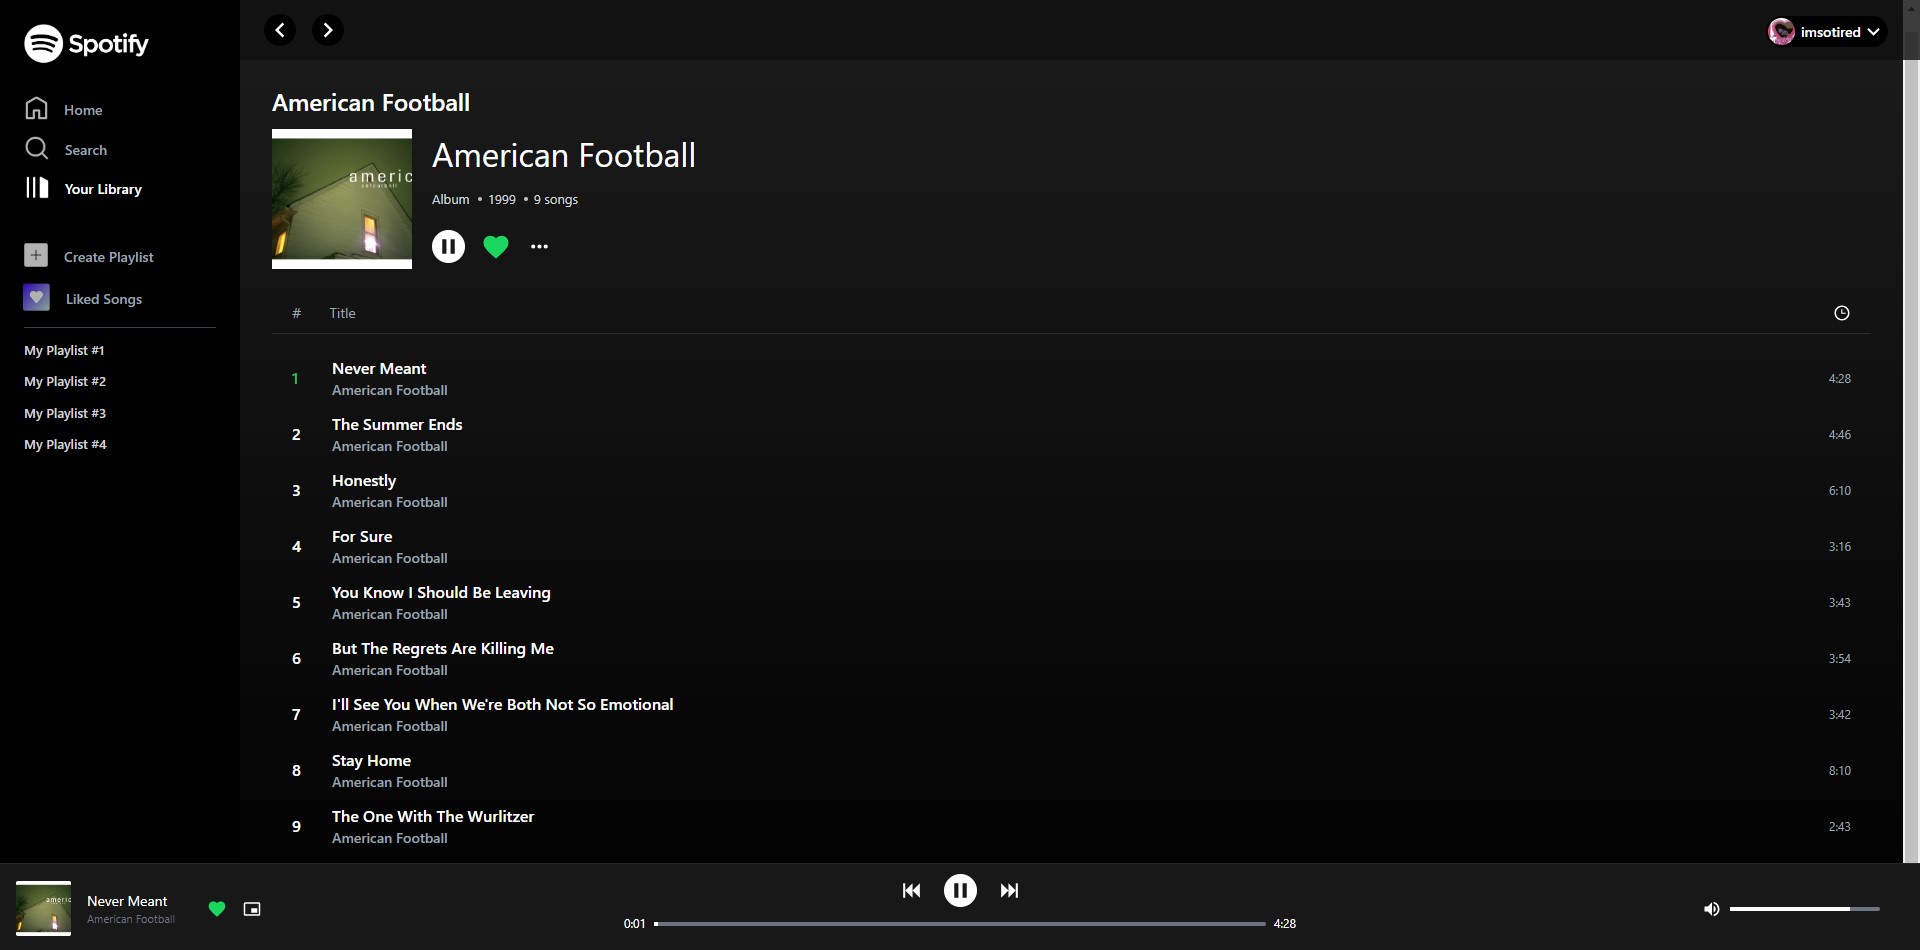The height and width of the screenshot is (950, 1920).
Task: Open My Playlist #2
Action: [65, 381]
